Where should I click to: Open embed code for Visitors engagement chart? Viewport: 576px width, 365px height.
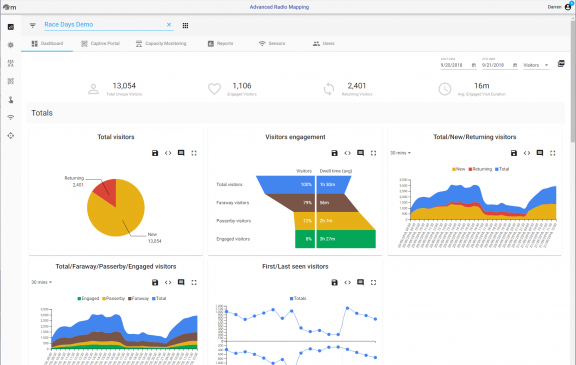pos(348,153)
